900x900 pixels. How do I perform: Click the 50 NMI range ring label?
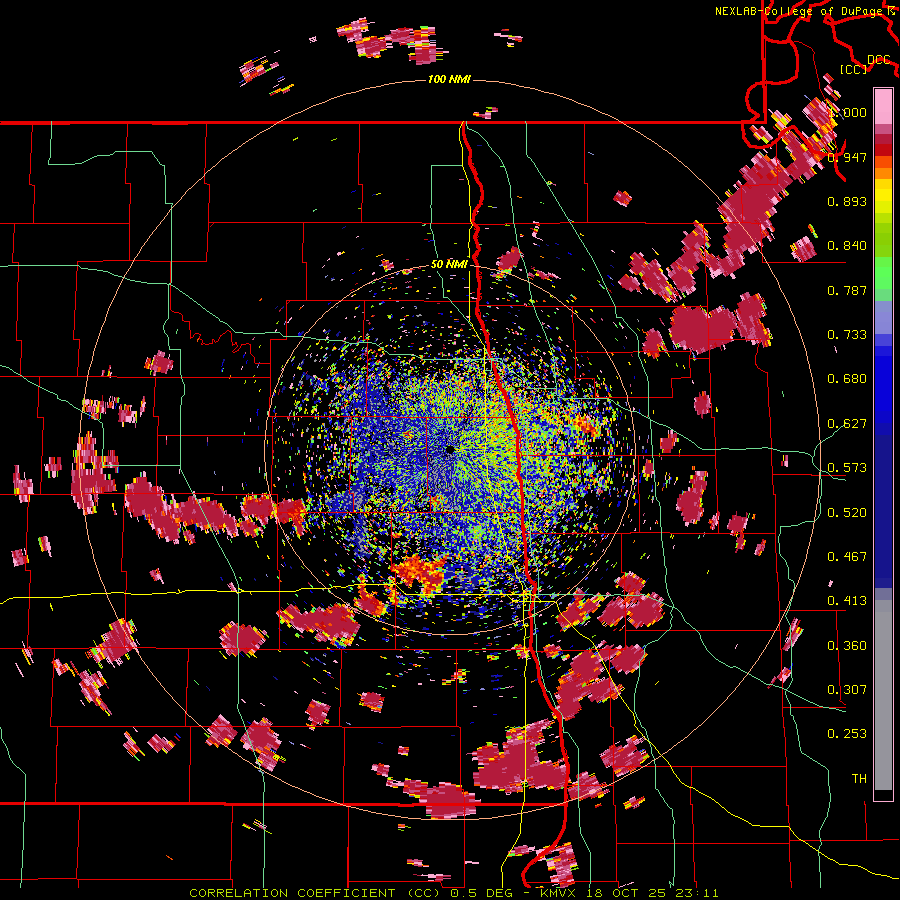tap(449, 264)
